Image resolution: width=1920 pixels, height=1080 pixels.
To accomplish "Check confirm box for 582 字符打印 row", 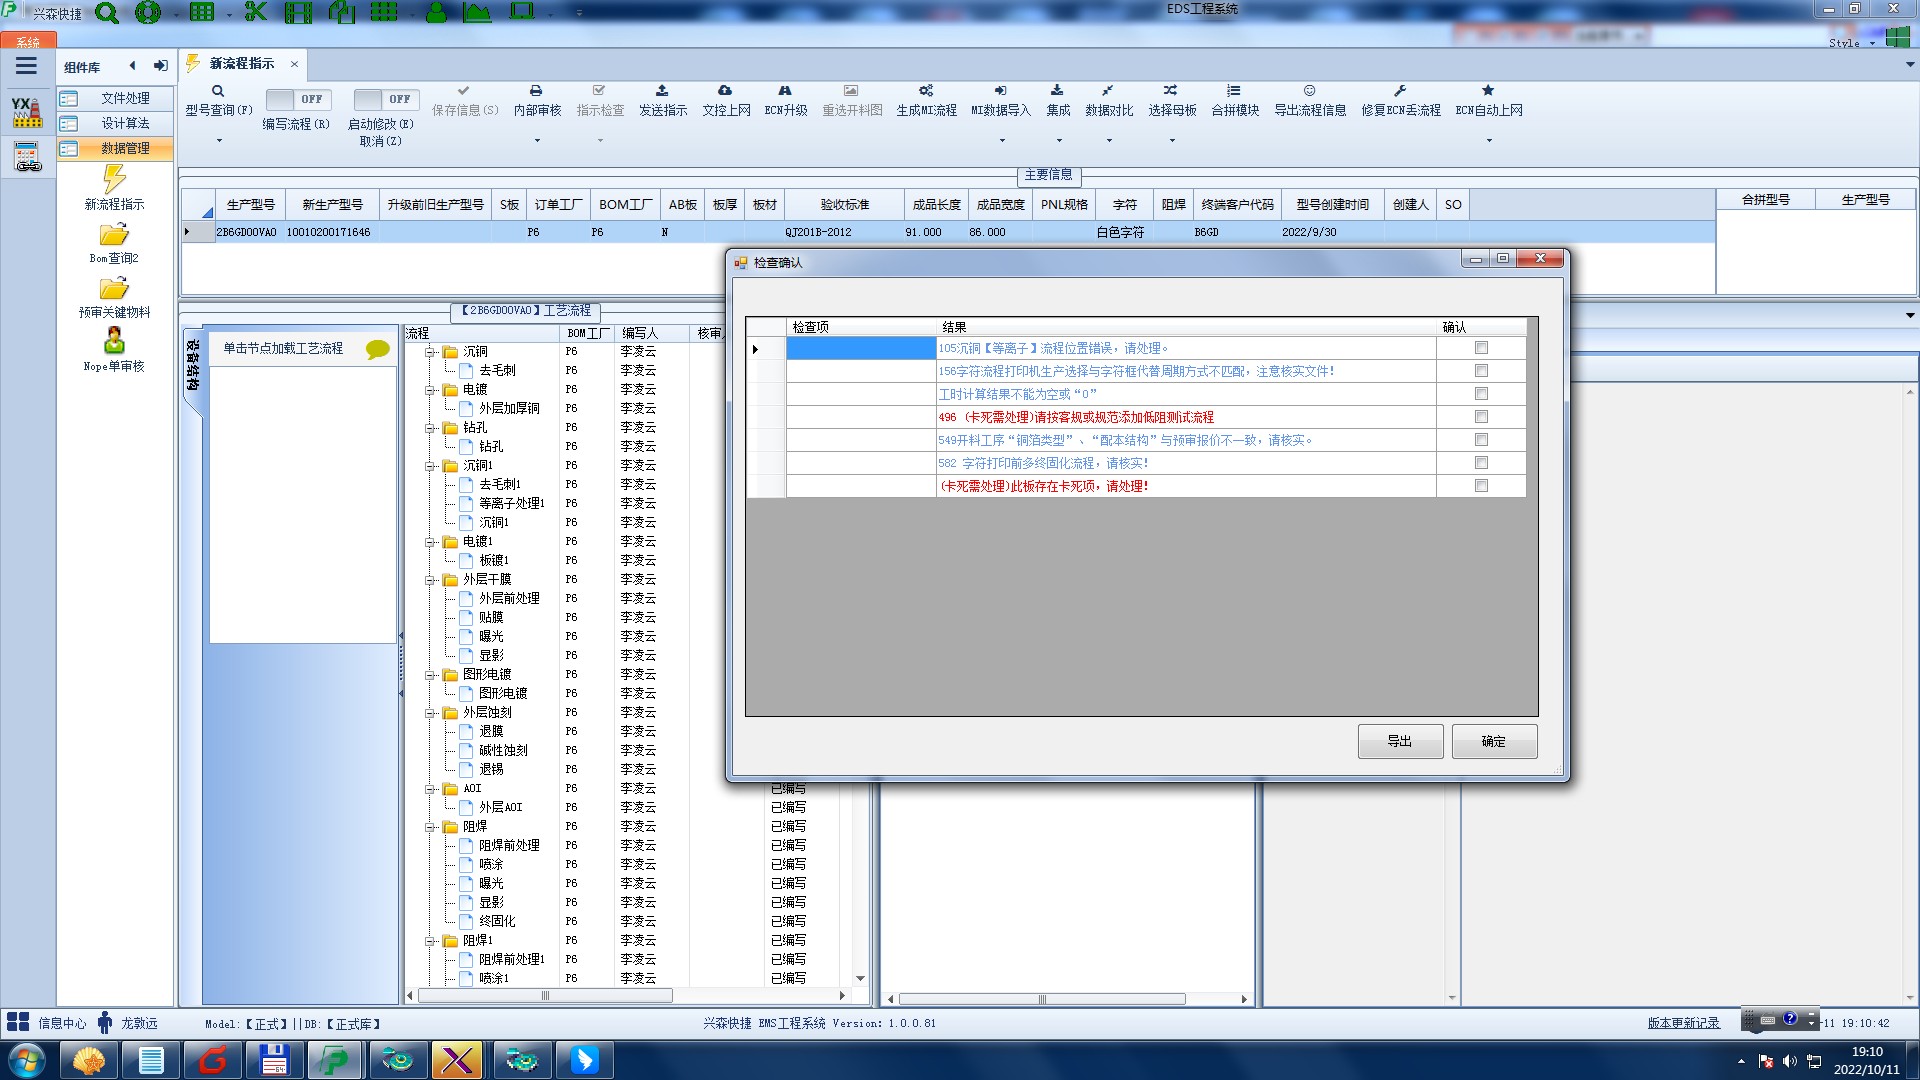I will pos(1481,463).
